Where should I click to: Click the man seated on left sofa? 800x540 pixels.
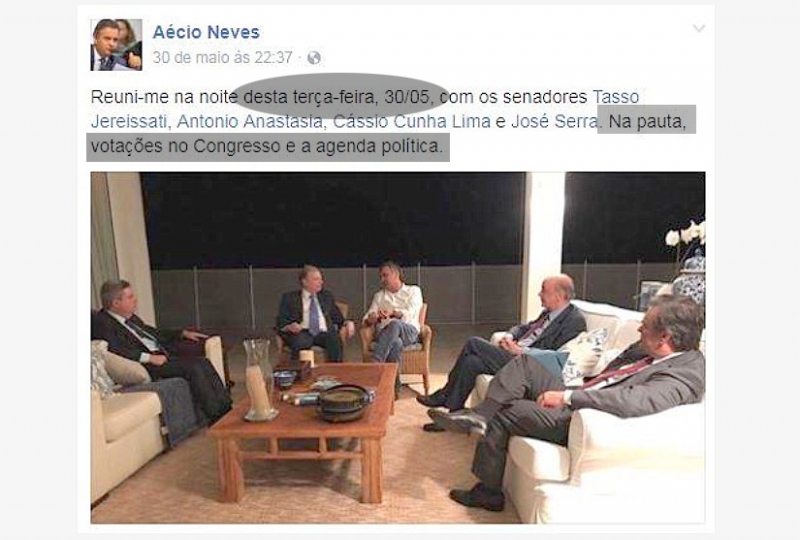pos(159,350)
